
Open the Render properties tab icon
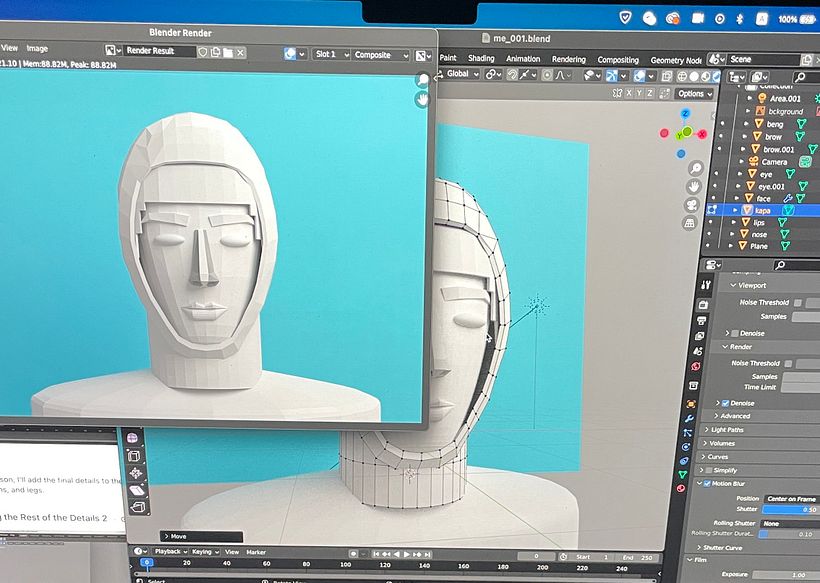(703, 305)
